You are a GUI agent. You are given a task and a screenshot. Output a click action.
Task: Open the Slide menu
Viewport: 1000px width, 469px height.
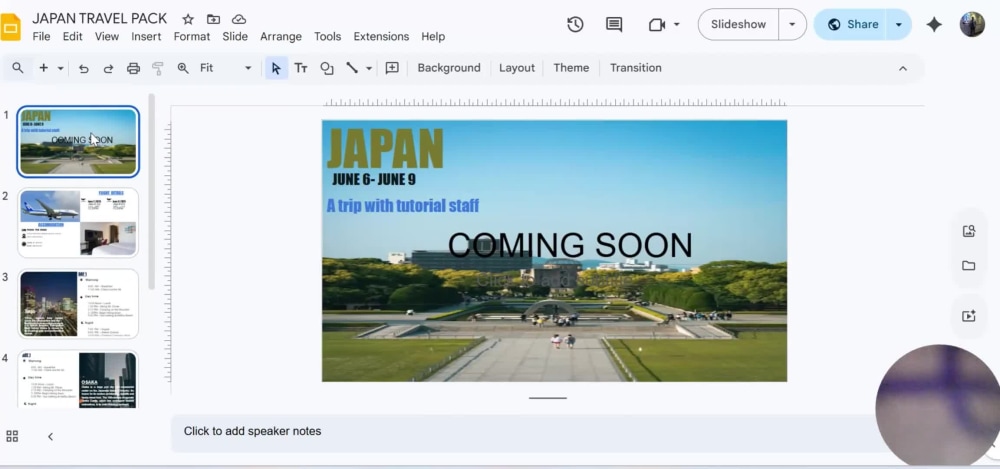coord(235,36)
